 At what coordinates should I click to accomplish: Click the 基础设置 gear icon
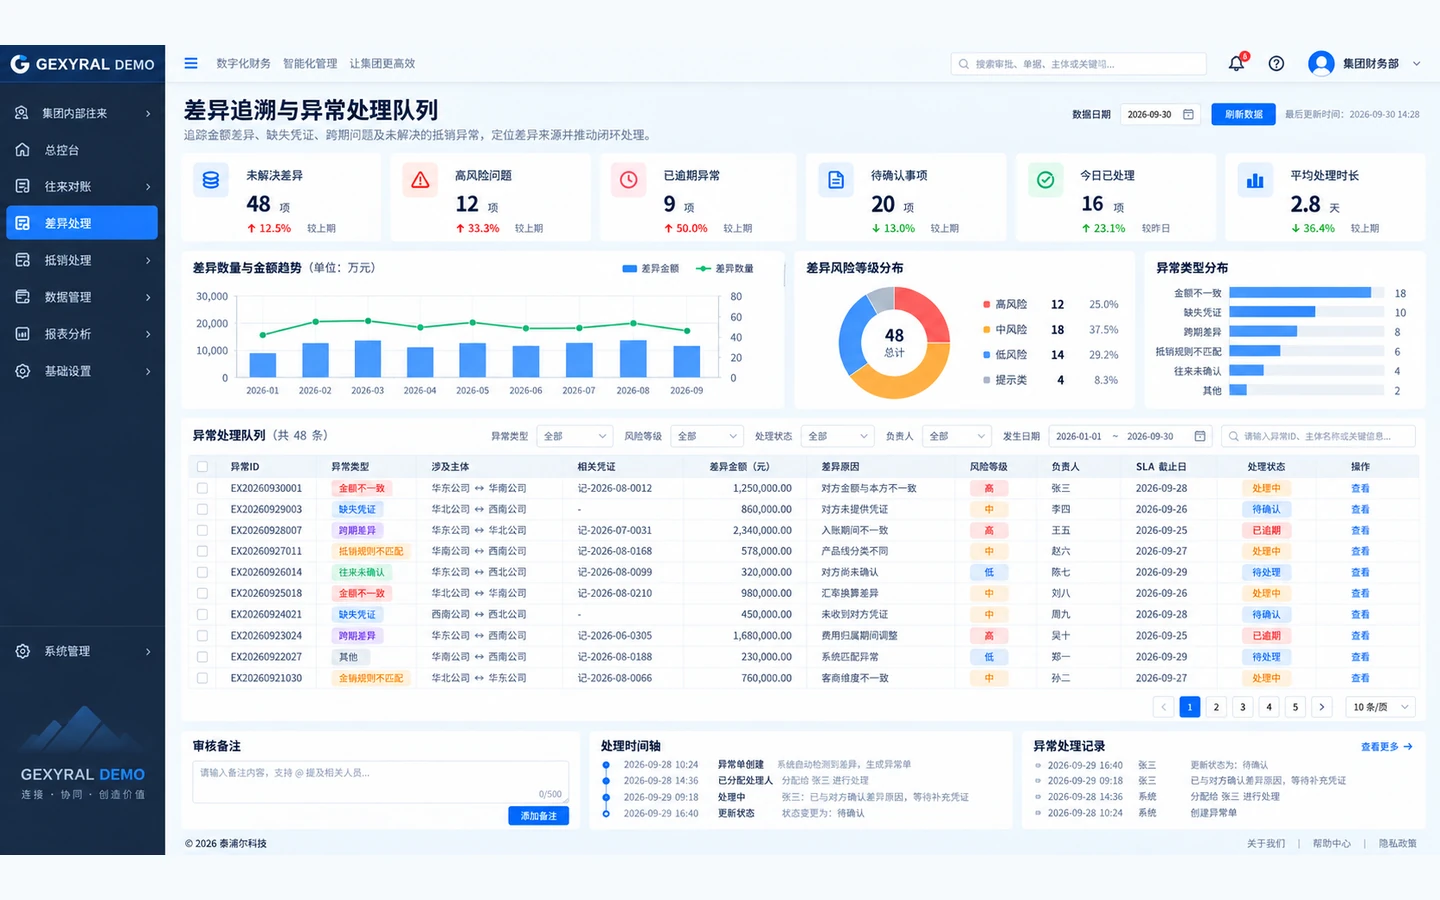[22, 371]
